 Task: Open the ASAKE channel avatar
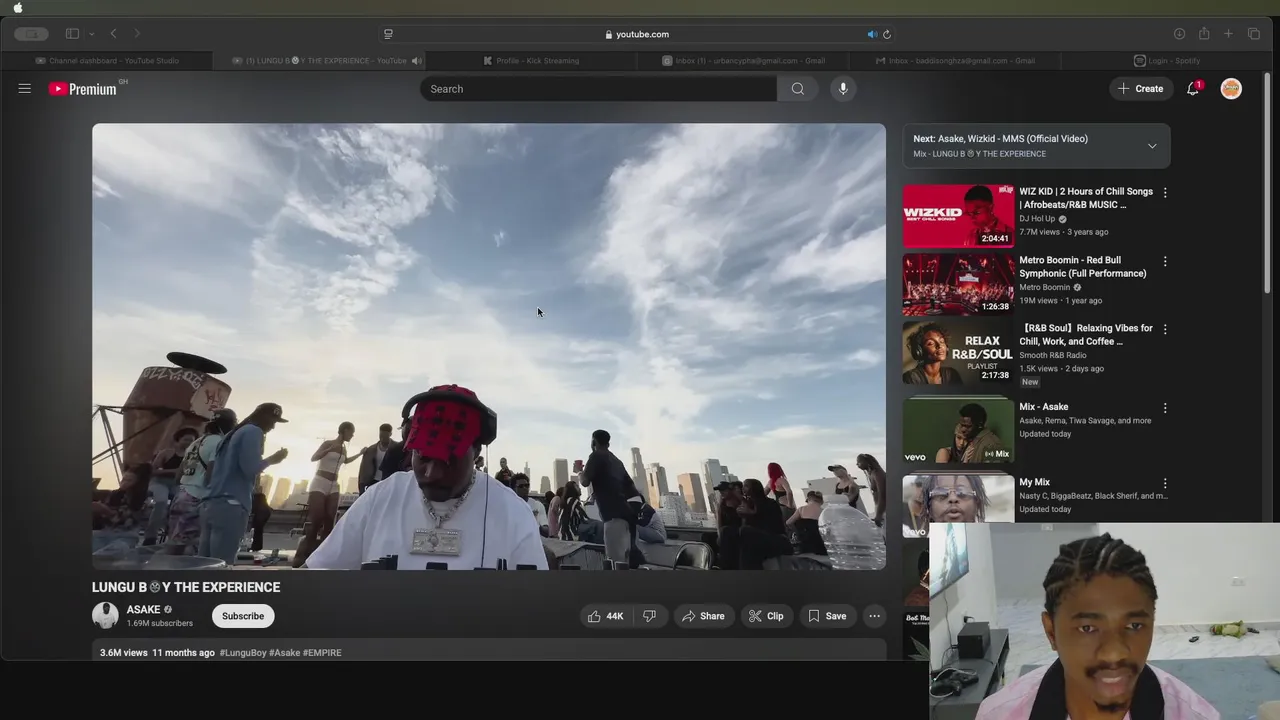point(105,616)
